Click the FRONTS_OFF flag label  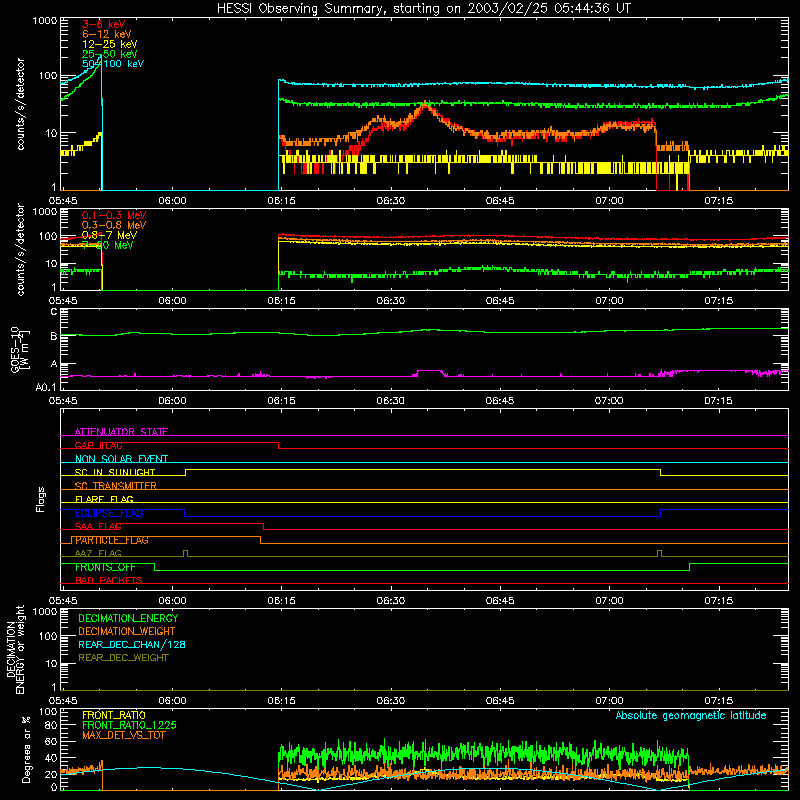[105, 567]
